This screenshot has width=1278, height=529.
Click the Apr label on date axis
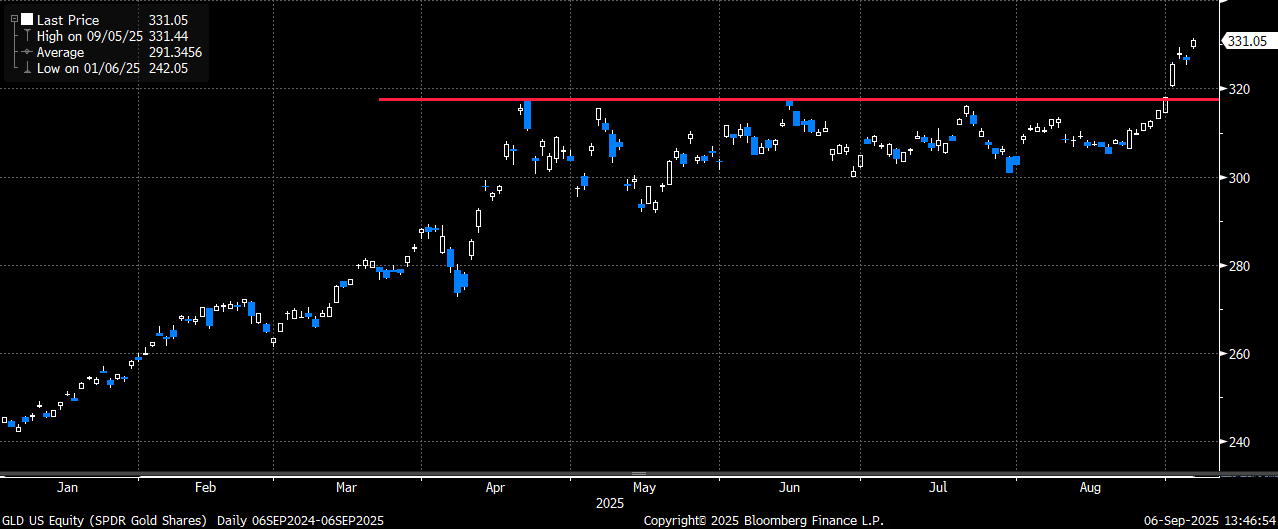pos(495,488)
